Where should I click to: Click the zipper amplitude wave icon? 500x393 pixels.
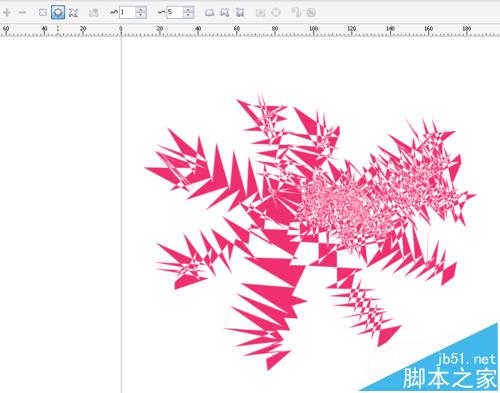tap(114, 12)
